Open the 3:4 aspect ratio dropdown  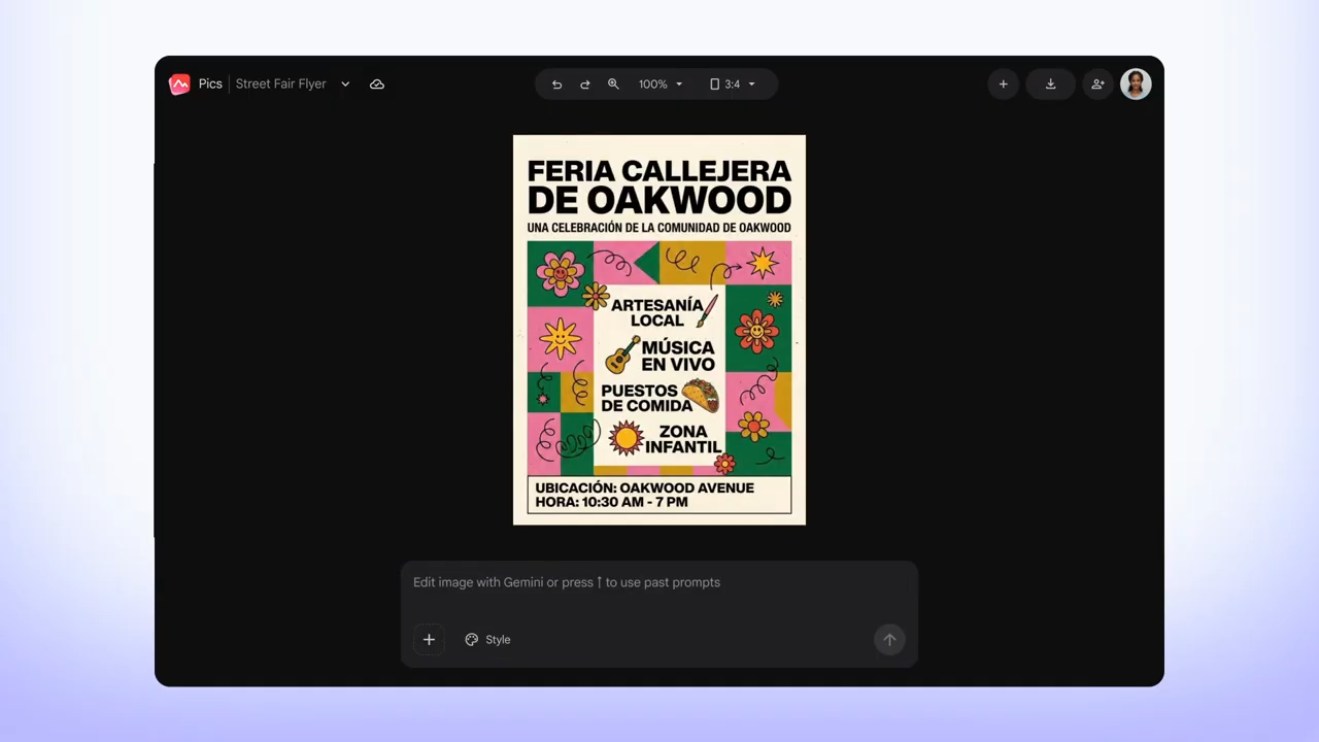(733, 84)
